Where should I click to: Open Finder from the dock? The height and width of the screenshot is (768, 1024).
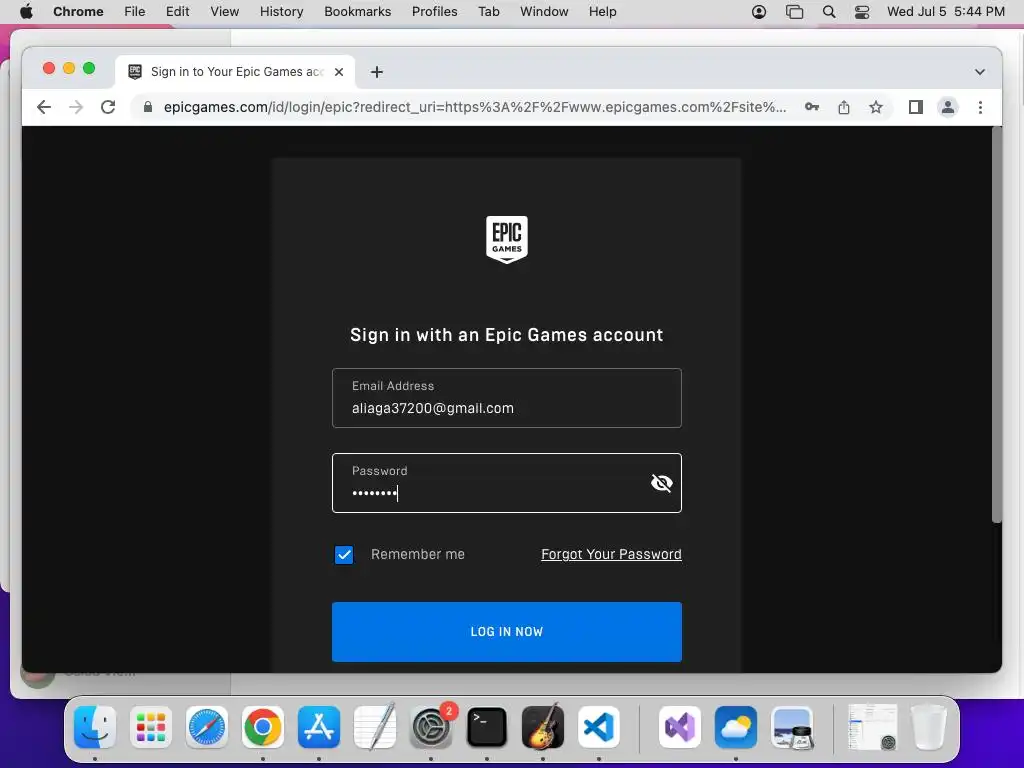tap(95, 727)
